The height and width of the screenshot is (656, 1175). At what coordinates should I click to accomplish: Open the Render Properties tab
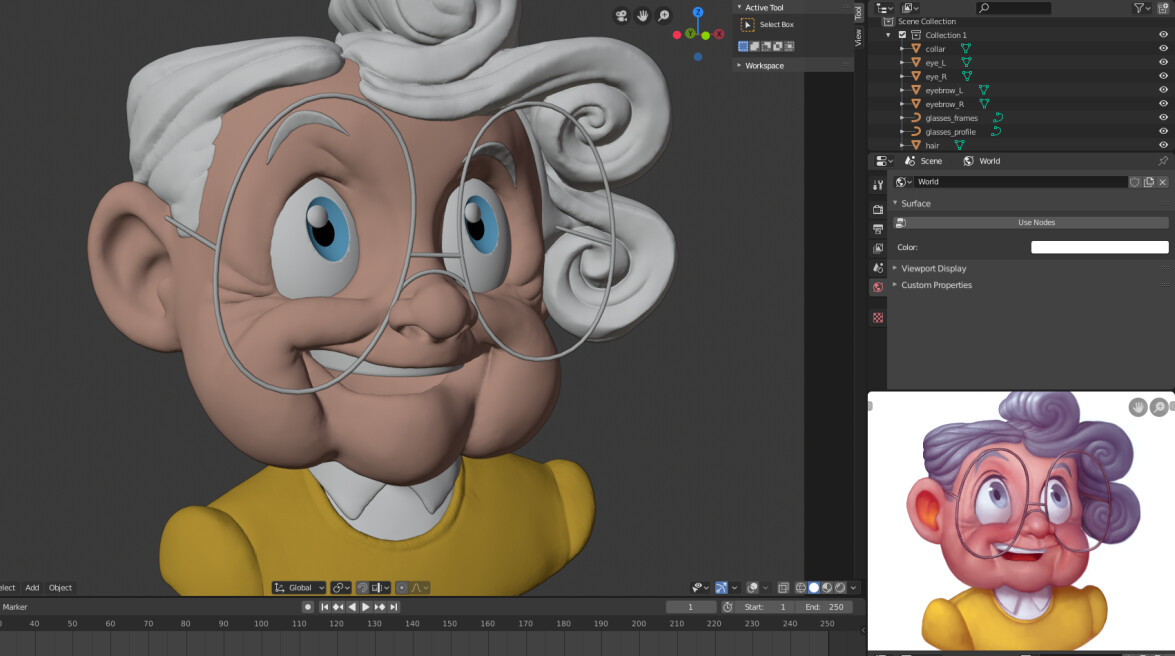click(877, 209)
